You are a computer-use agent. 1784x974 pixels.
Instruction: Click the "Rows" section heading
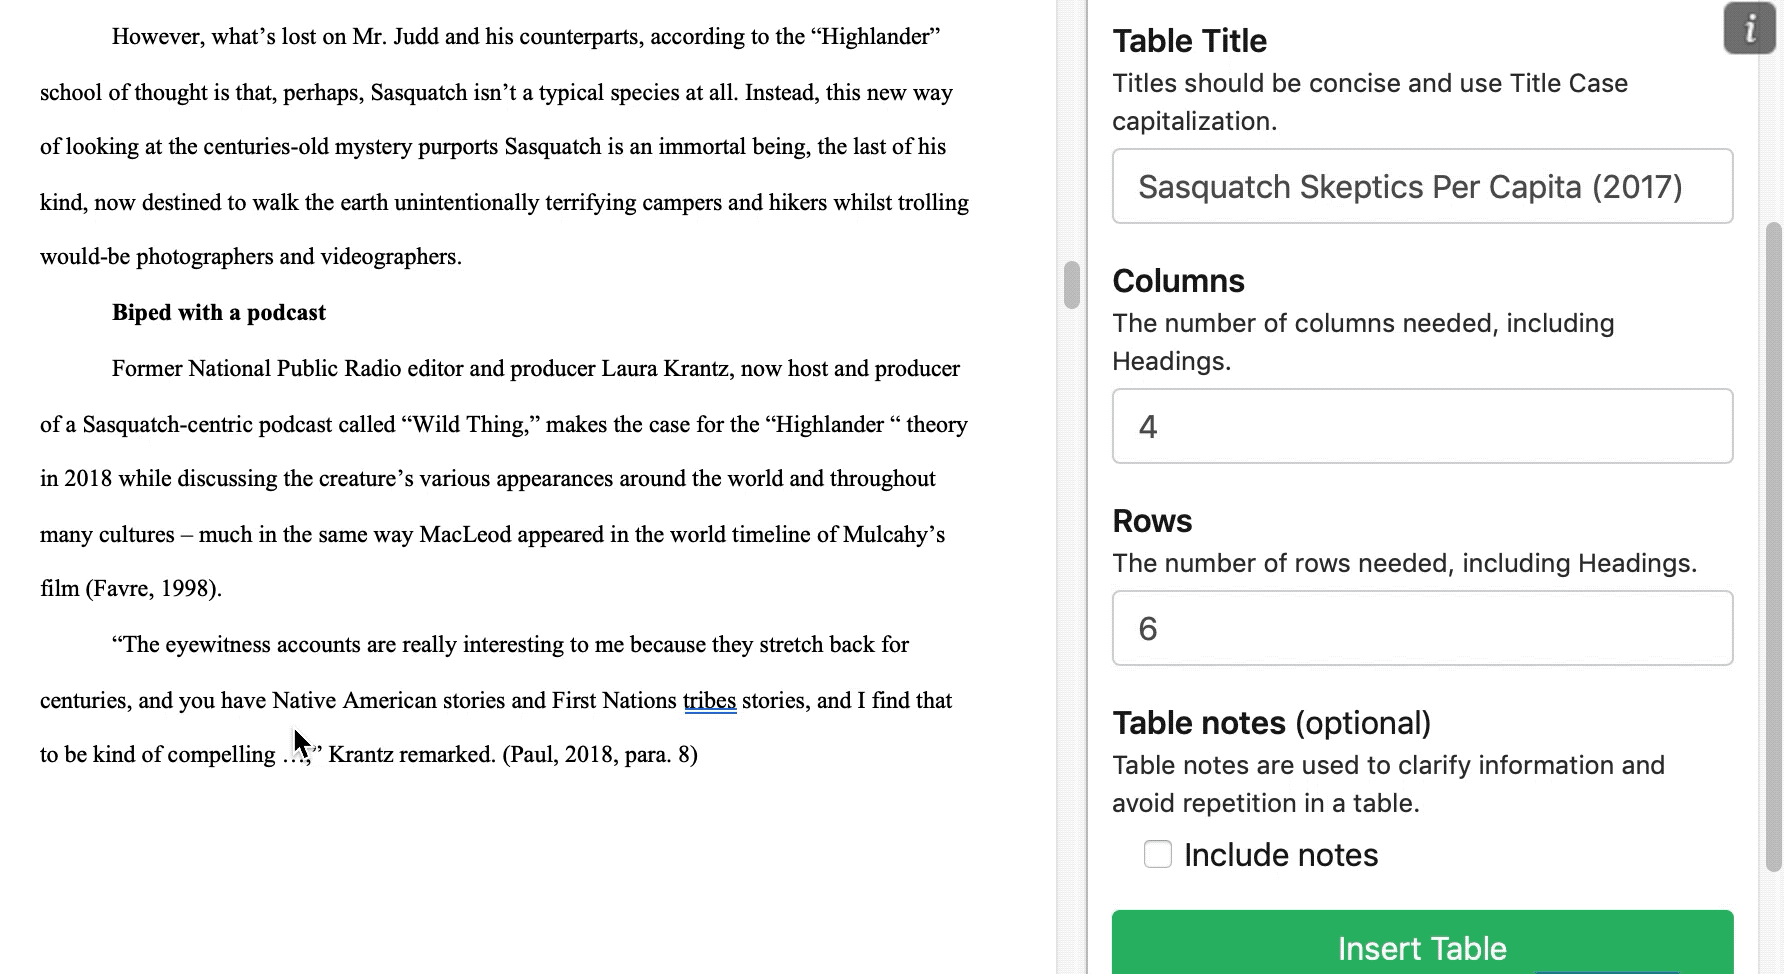[x=1152, y=522]
